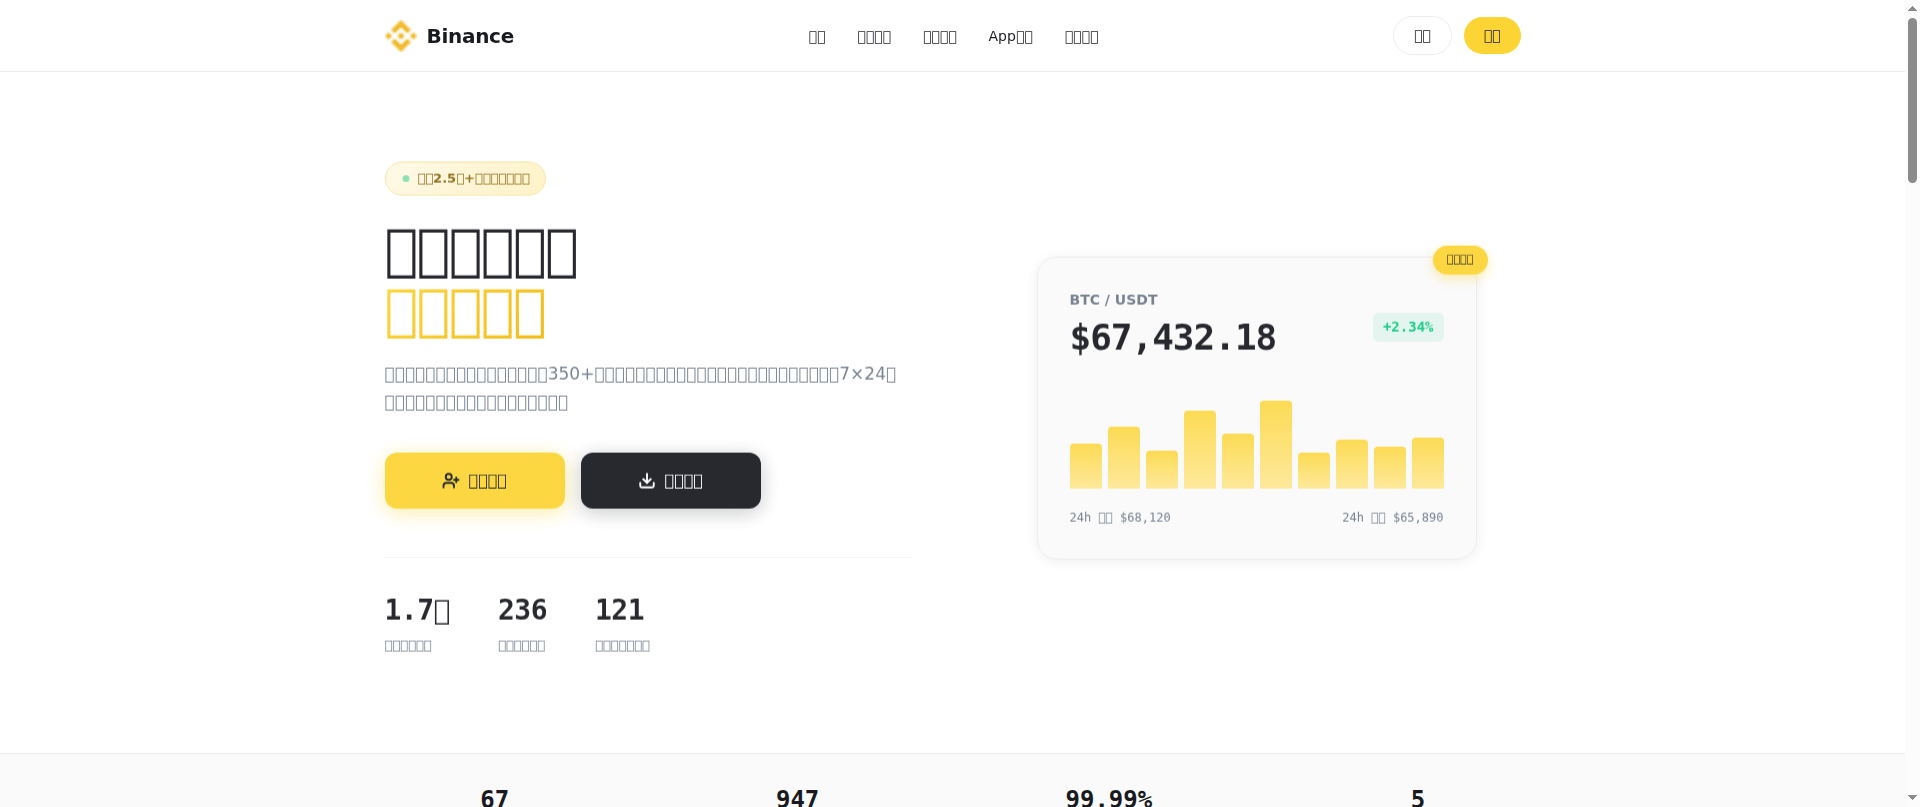Click the 121 statistic figure

(619, 610)
